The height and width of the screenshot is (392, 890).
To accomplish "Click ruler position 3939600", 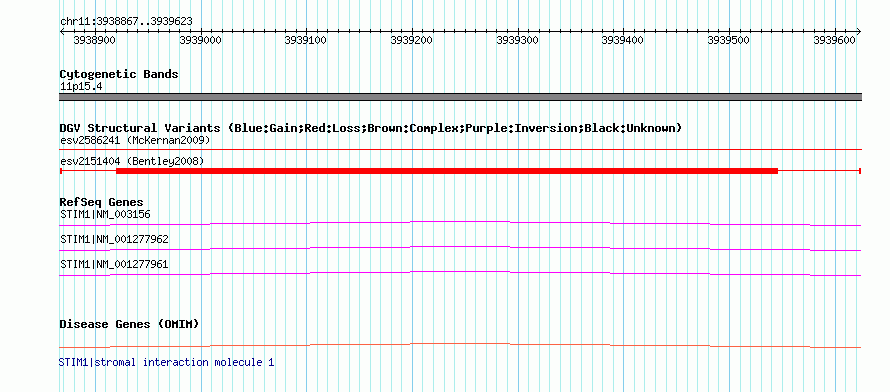I will 834,40.
